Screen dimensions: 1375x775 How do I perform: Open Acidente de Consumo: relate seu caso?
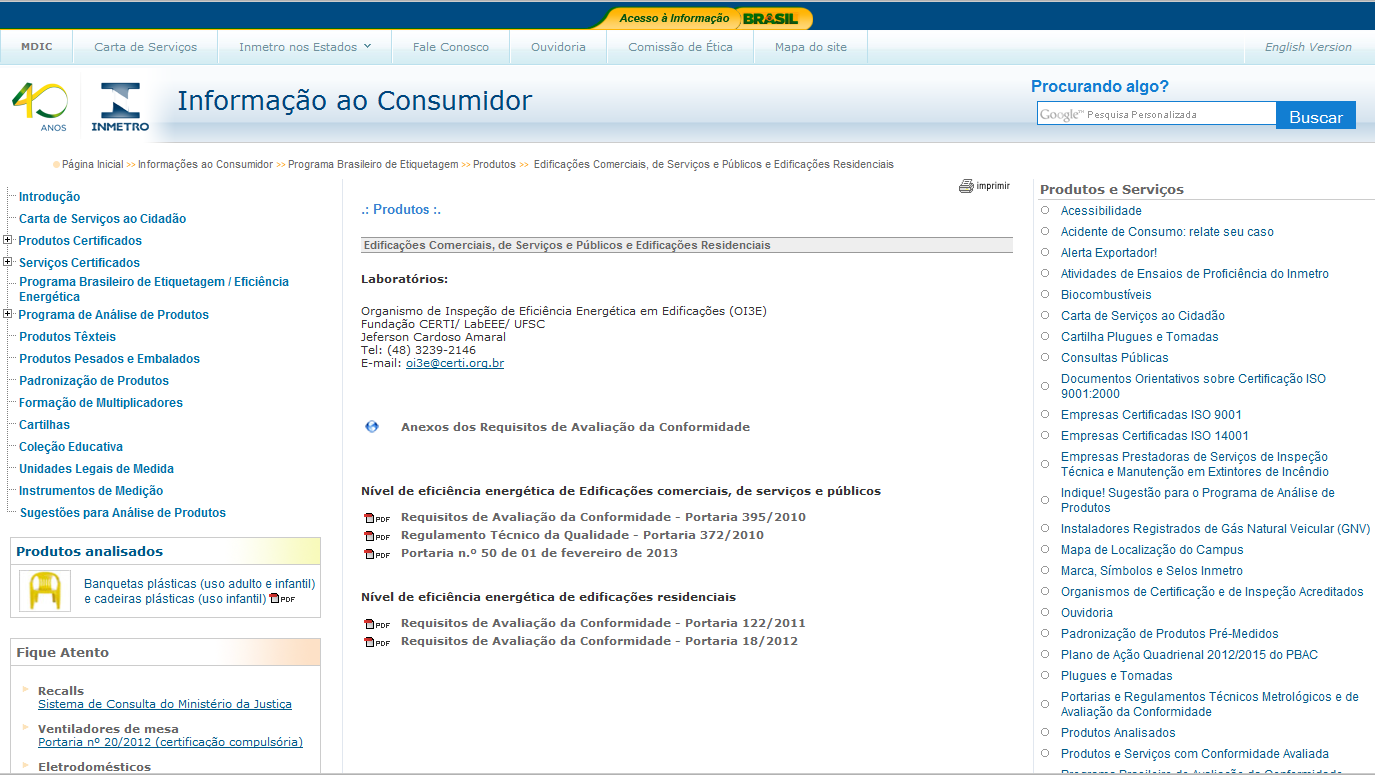[1167, 232]
